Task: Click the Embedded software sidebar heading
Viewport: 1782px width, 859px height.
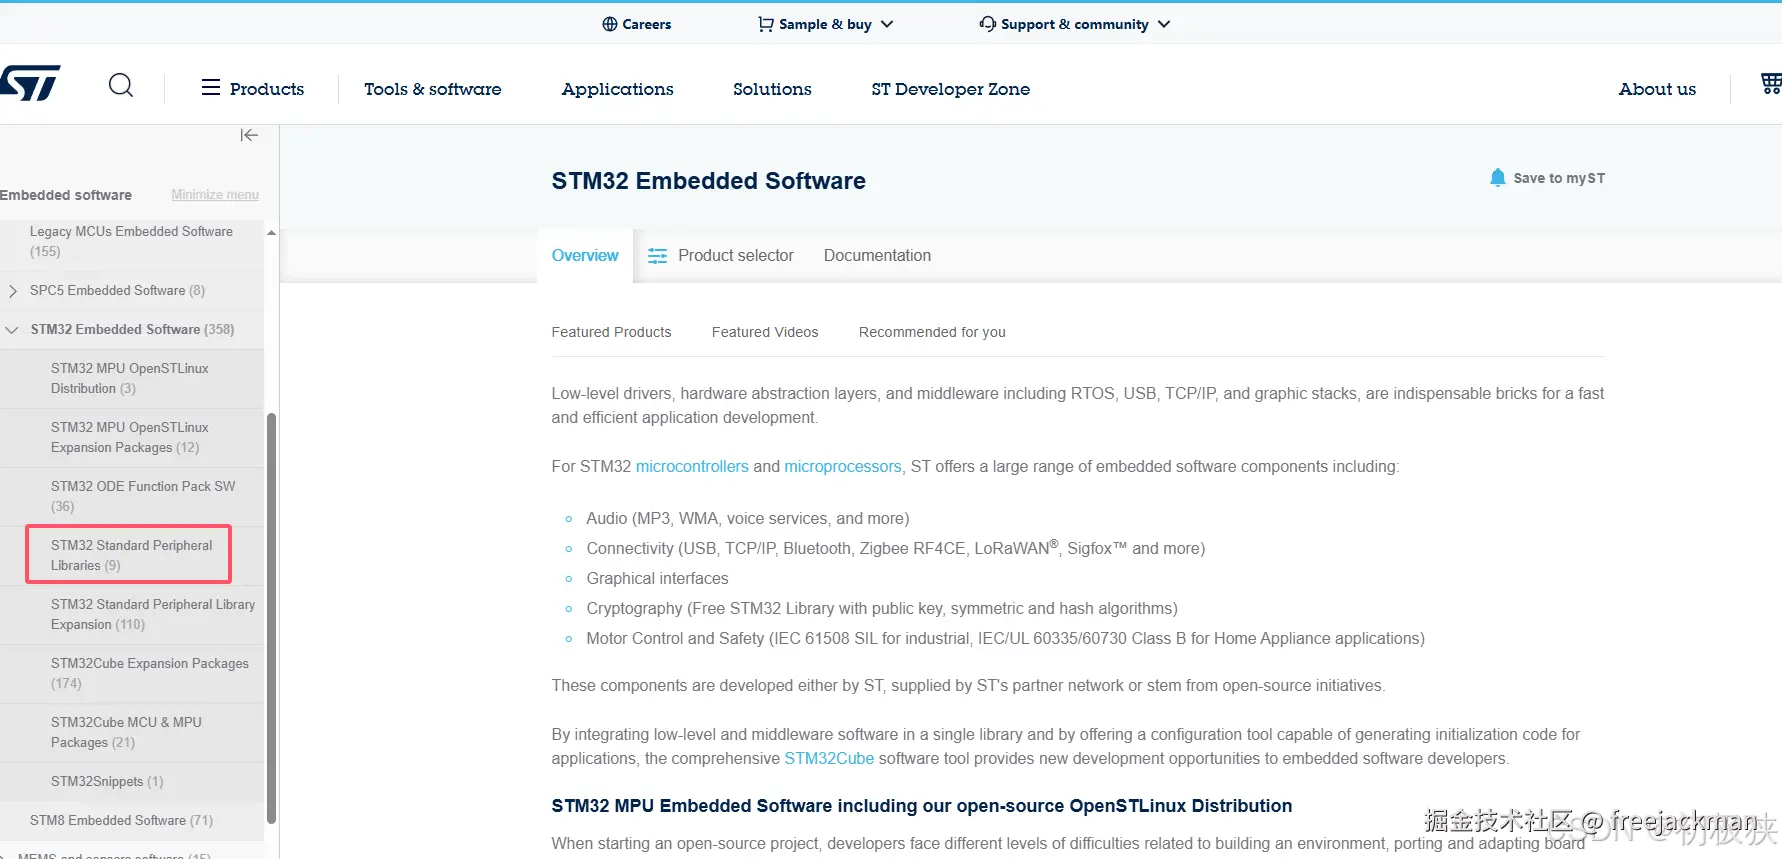Action: tap(66, 195)
